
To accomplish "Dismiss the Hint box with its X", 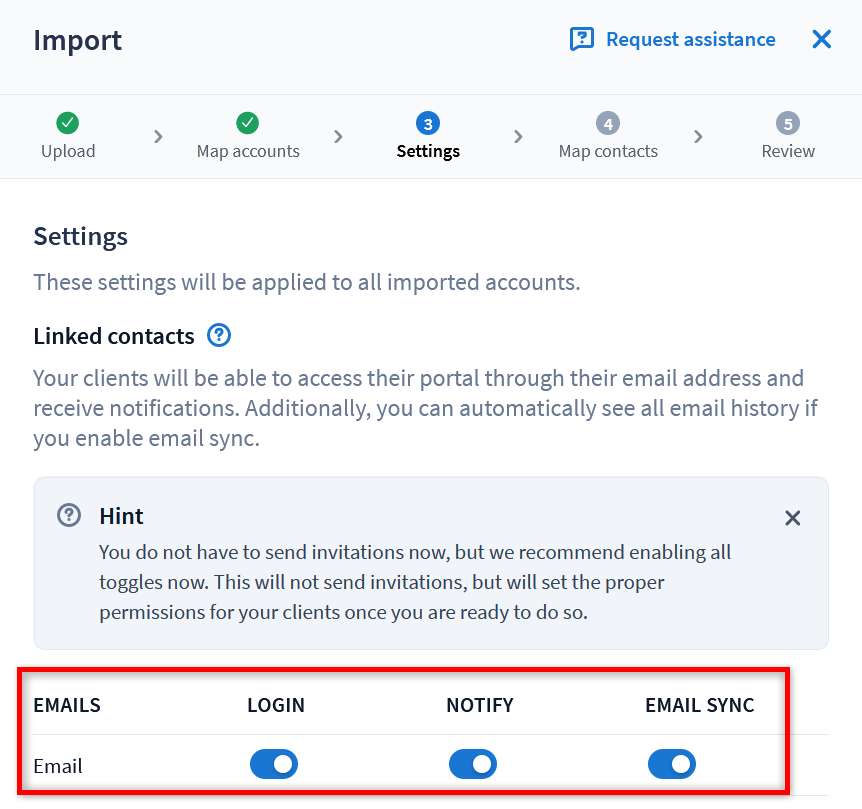I will 793,518.
